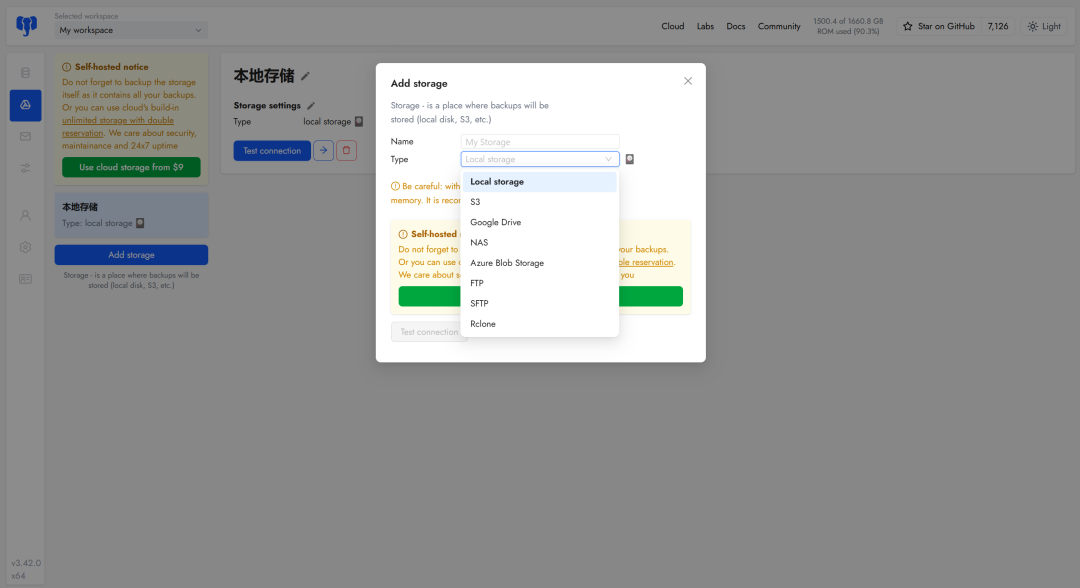
Task: Choose NAS storage type
Action: click(540, 242)
